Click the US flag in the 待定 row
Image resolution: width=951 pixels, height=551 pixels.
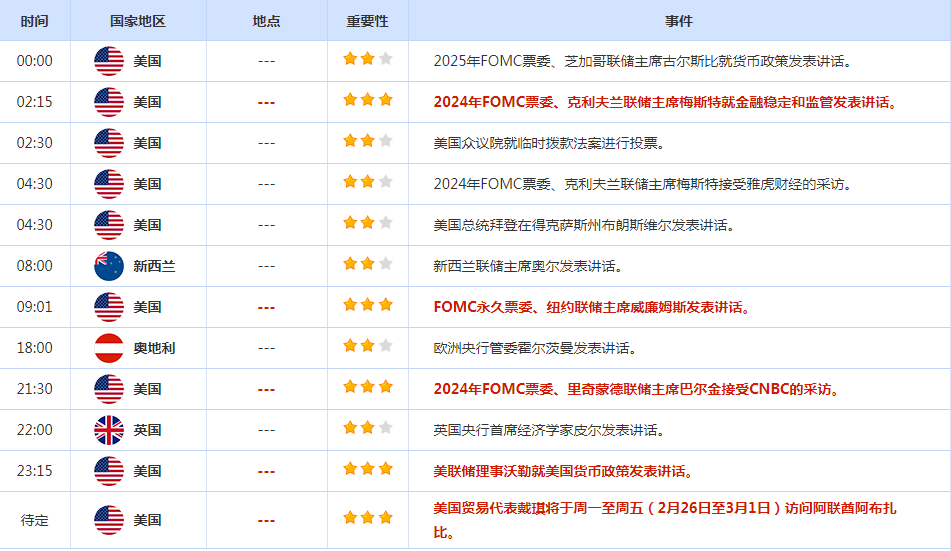click(x=109, y=520)
